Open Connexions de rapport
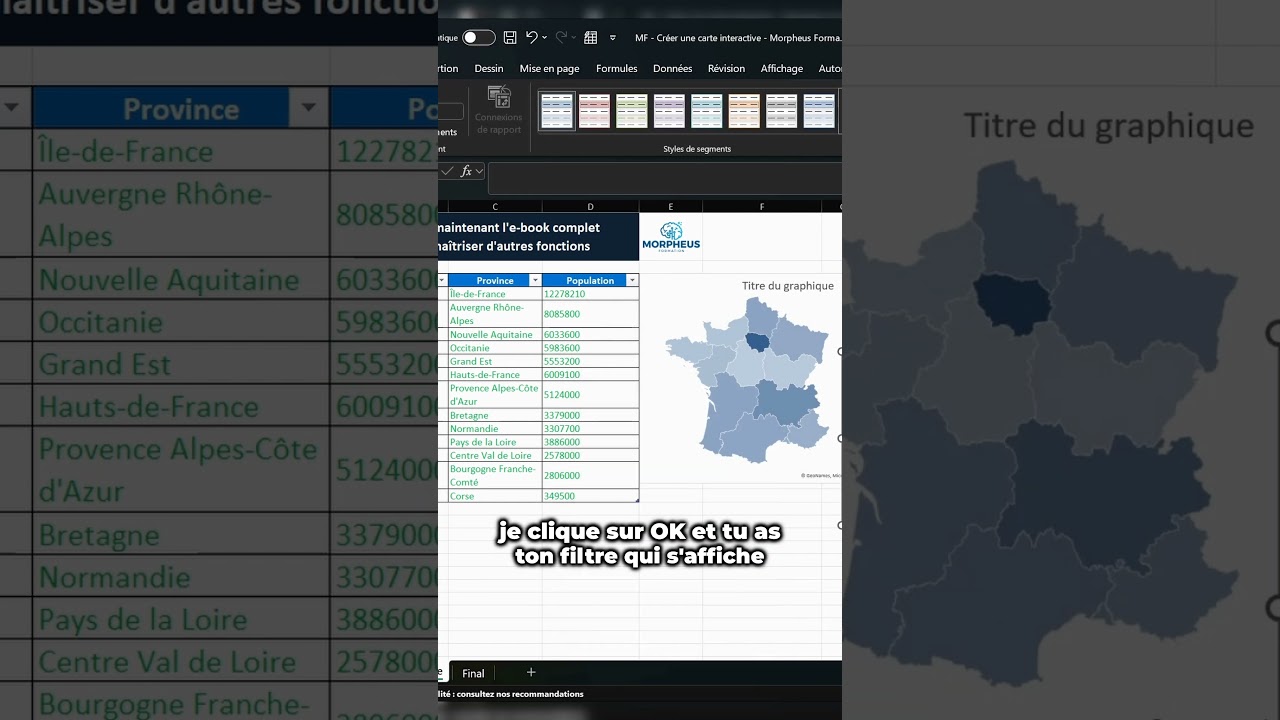Image resolution: width=1280 pixels, height=720 pixels. click(498, 108)
